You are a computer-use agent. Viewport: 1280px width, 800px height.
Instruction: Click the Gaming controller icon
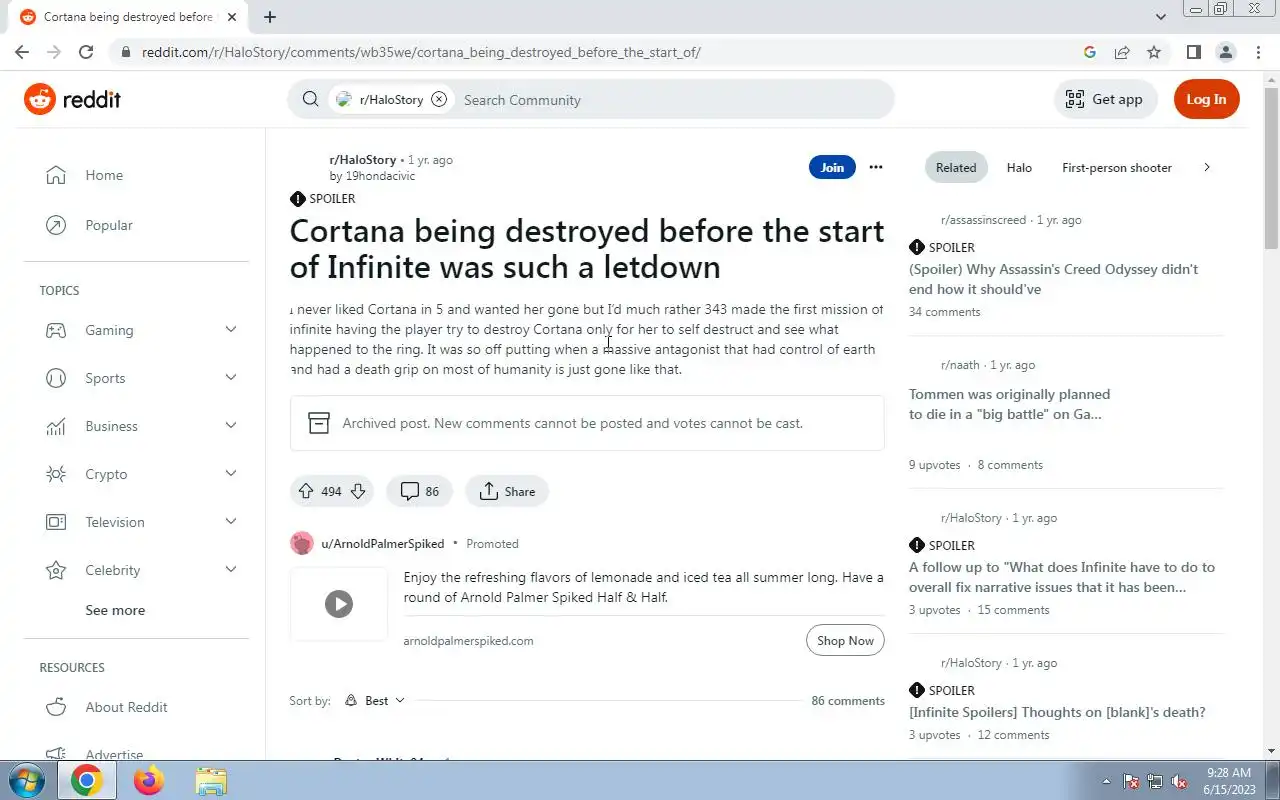56,330
